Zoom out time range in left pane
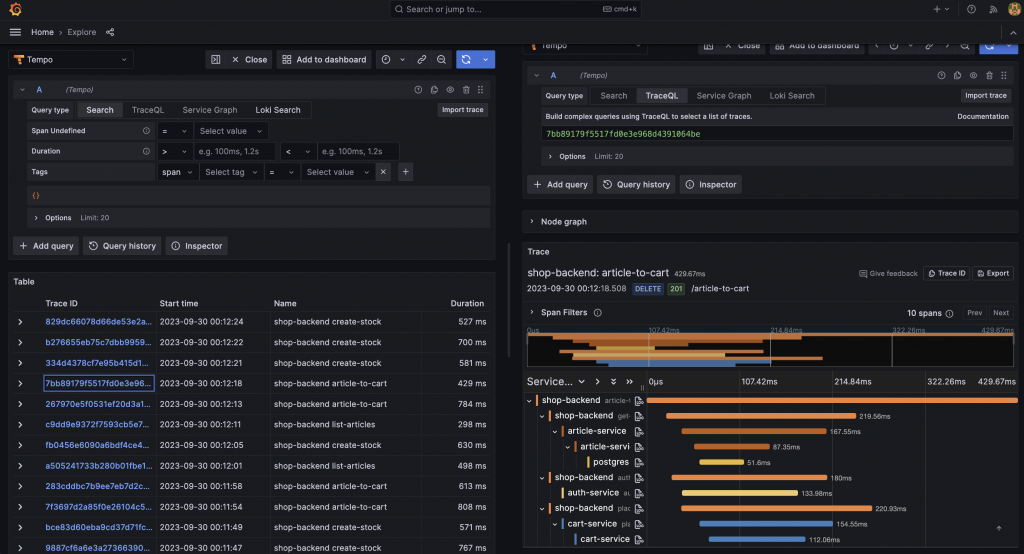This screenshot has height=554, width=1024. [441, 59]
